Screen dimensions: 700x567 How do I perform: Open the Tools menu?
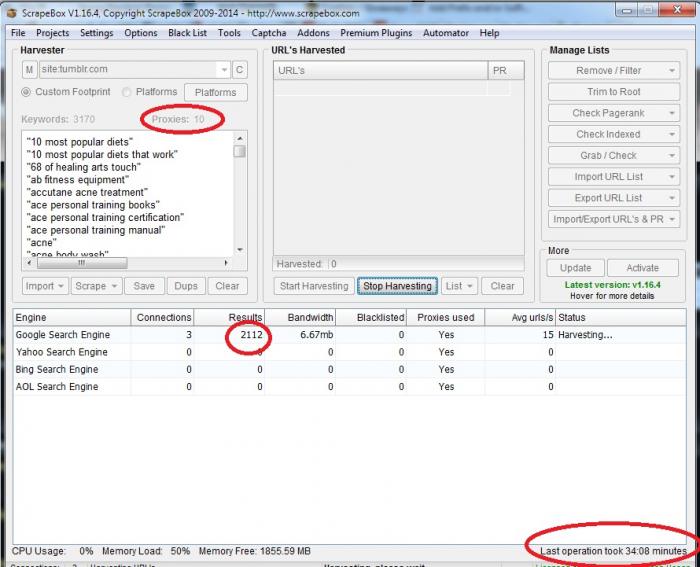tap(229, 33)
